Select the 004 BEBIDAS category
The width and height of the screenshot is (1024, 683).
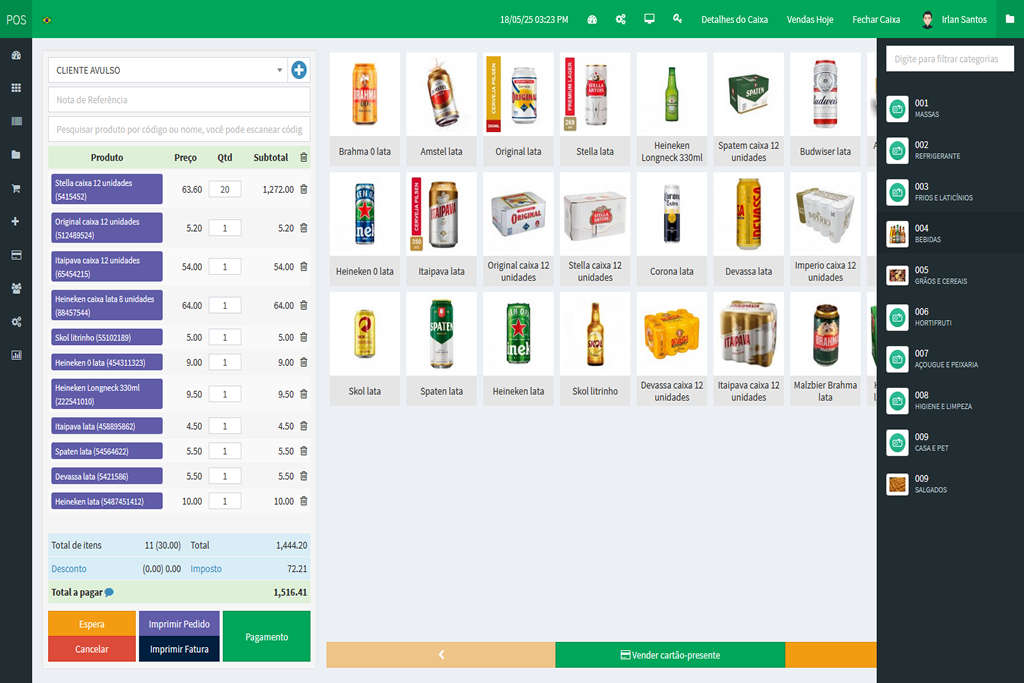pyautogui.click(x=950, y=234)
